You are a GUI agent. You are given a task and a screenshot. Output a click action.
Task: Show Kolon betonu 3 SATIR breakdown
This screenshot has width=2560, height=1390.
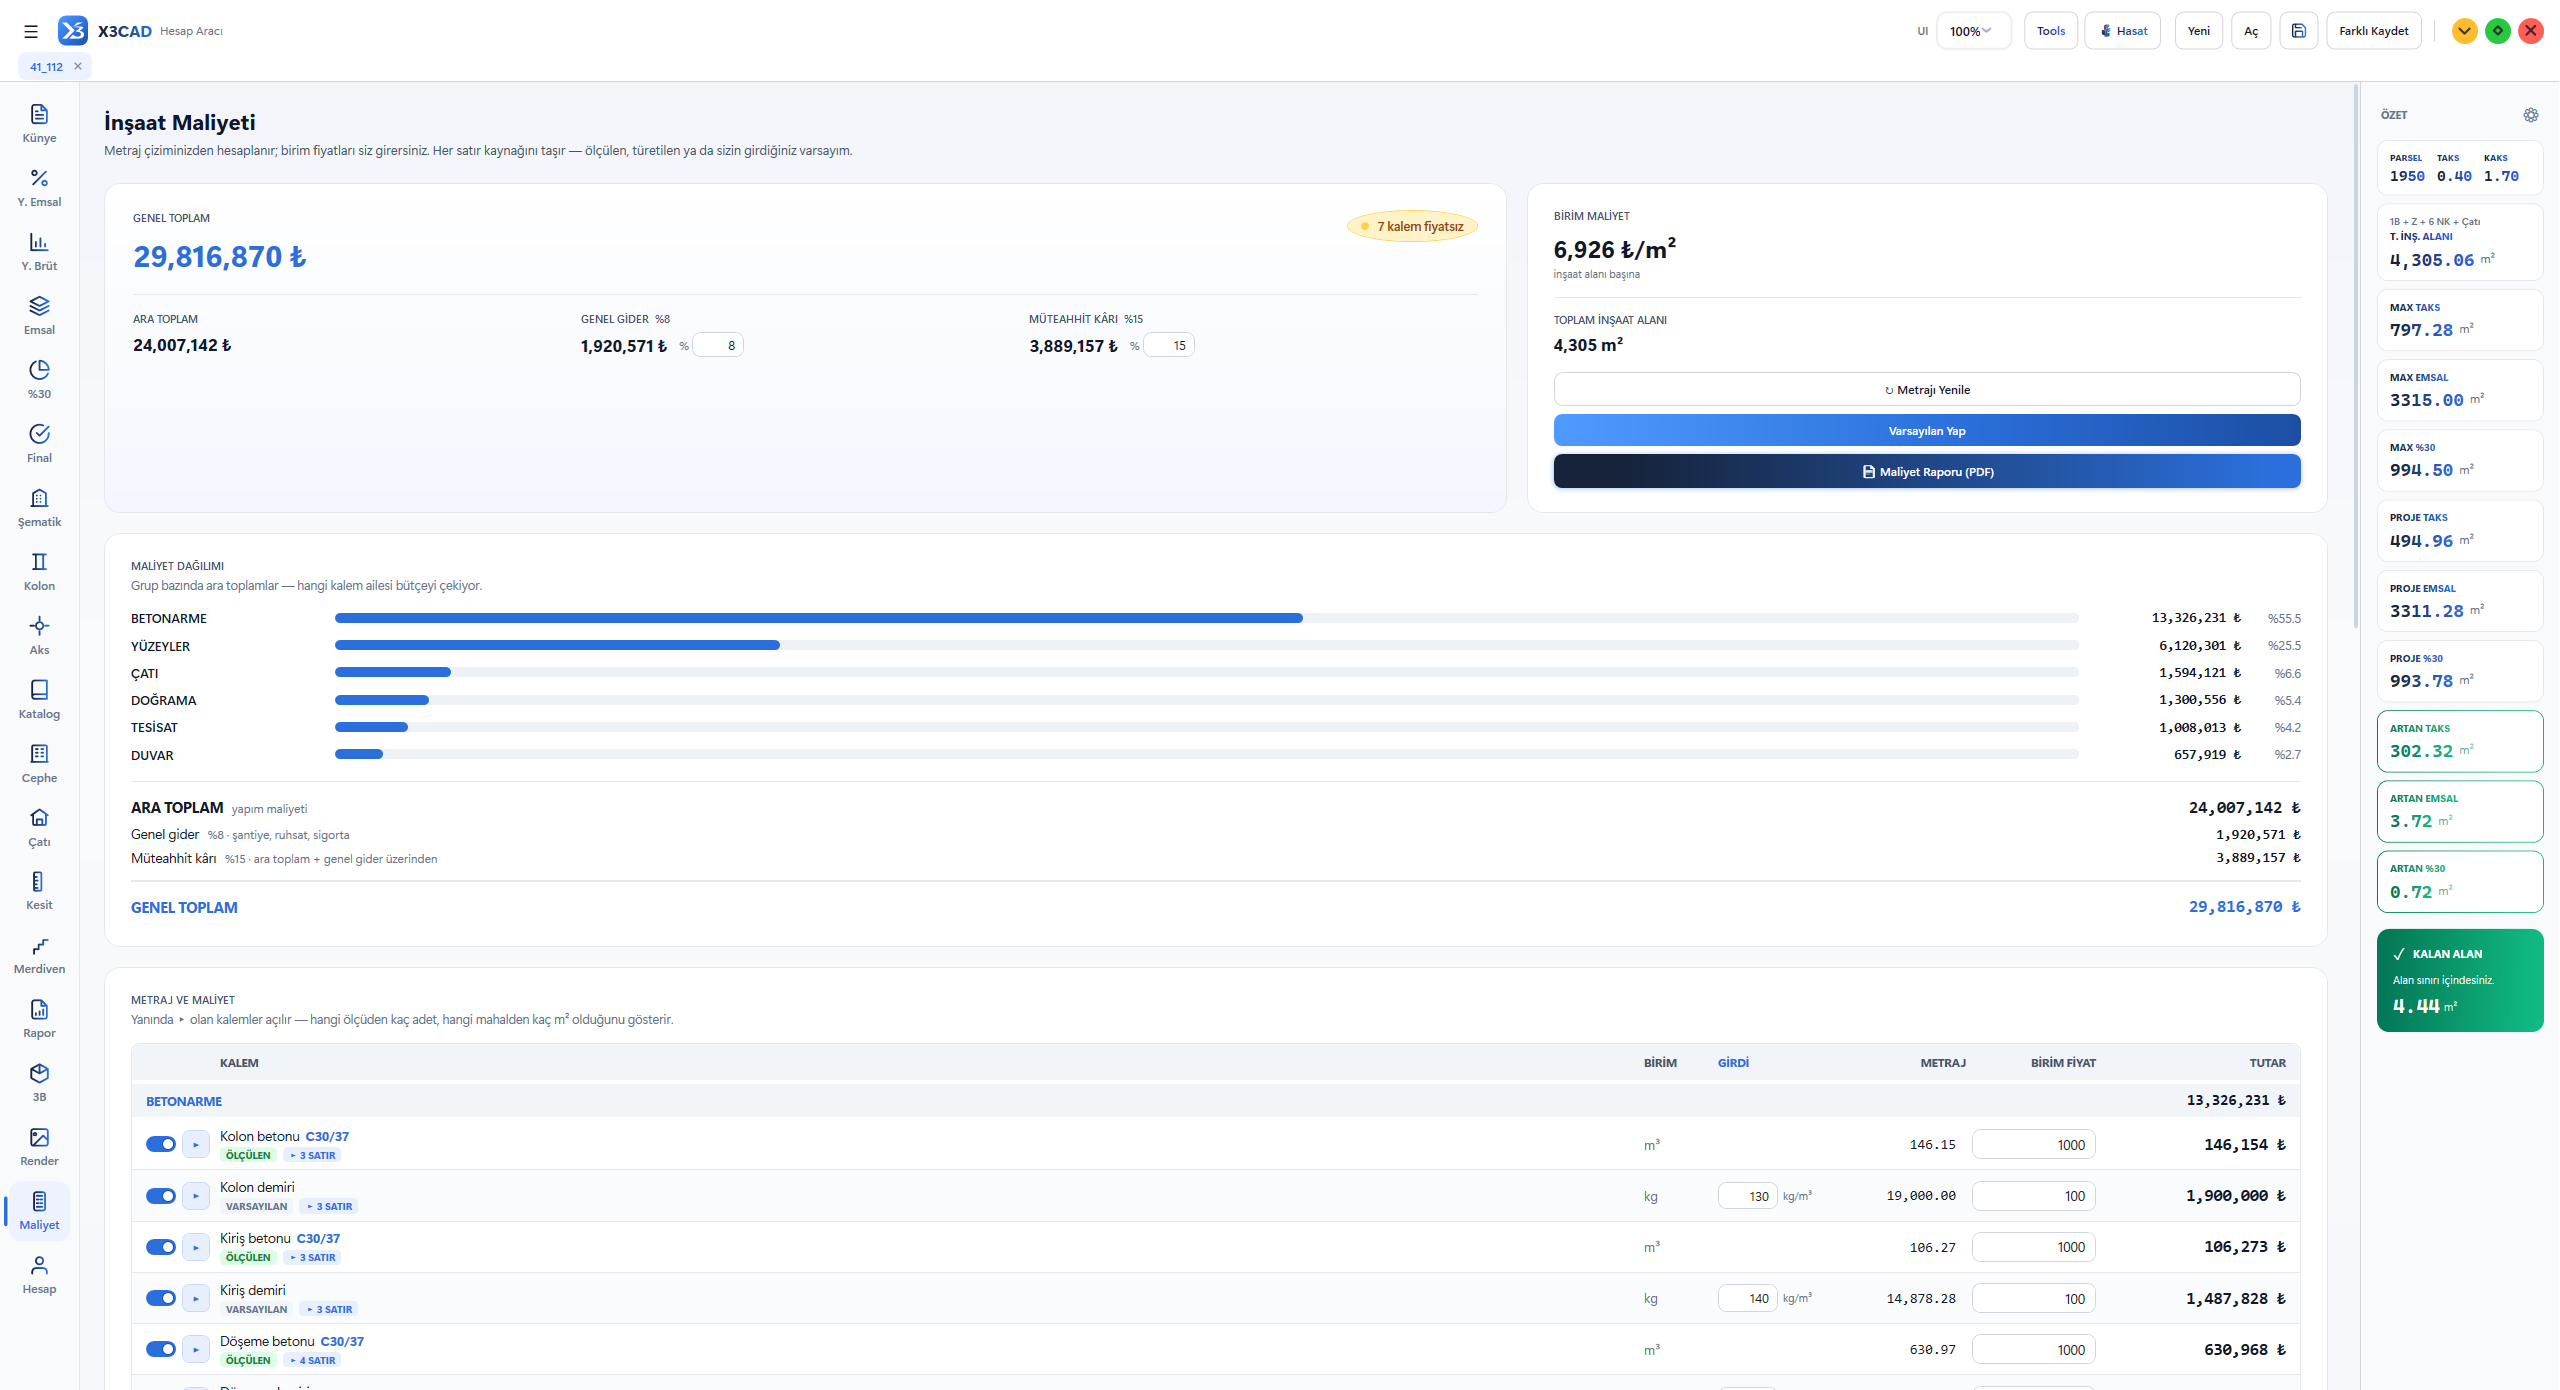(x=313, y=1155)
